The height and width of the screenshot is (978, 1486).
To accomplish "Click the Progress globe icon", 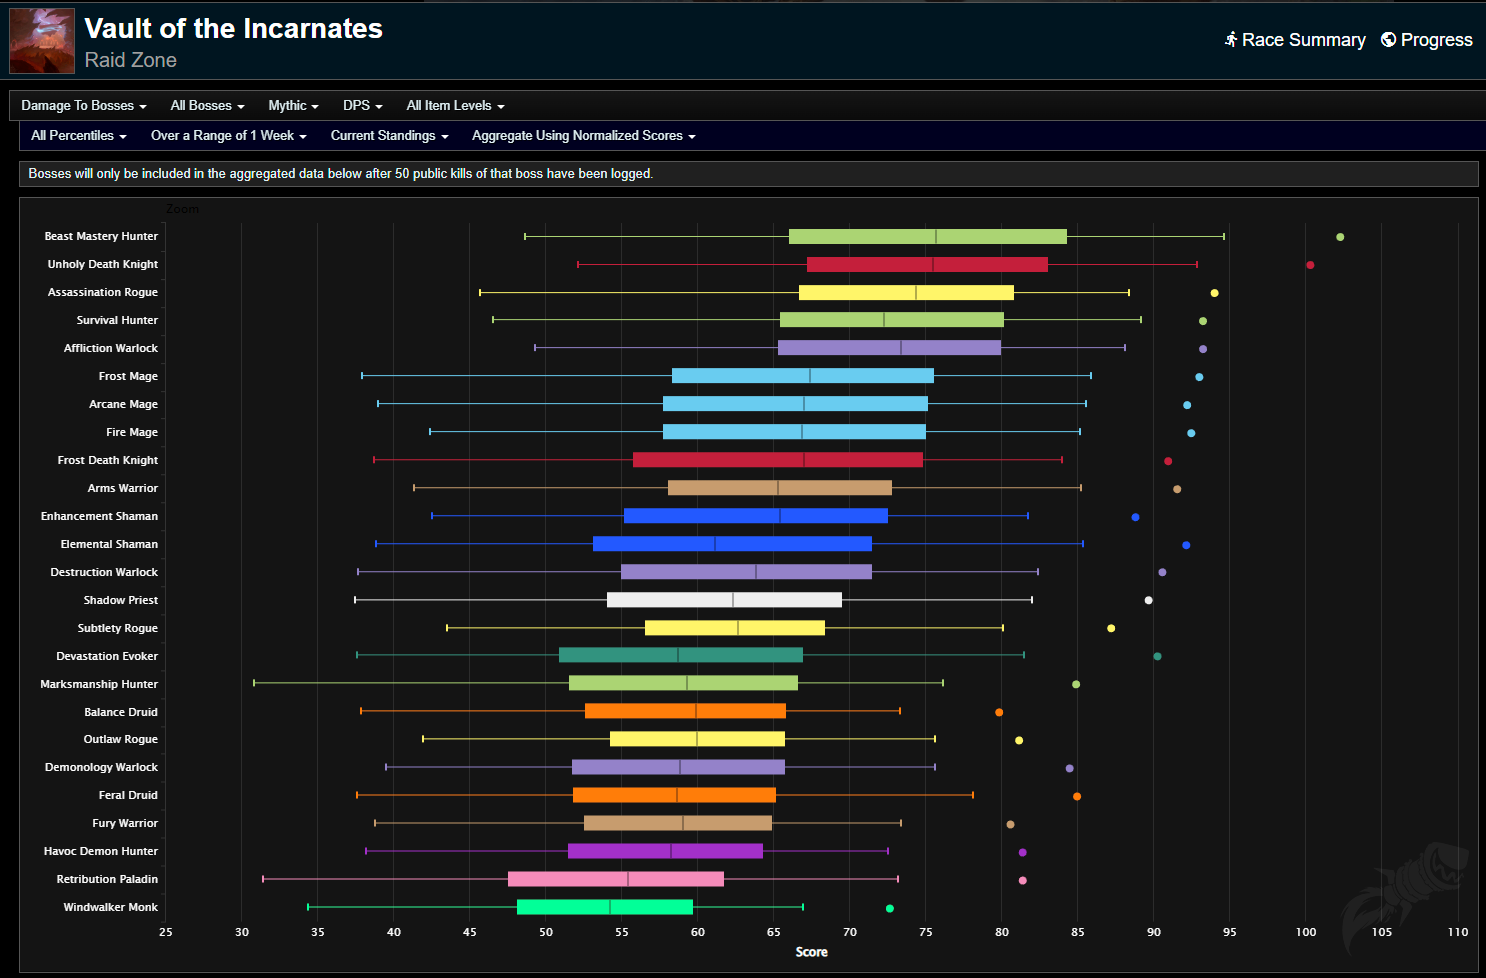I will coord(1388,40).
